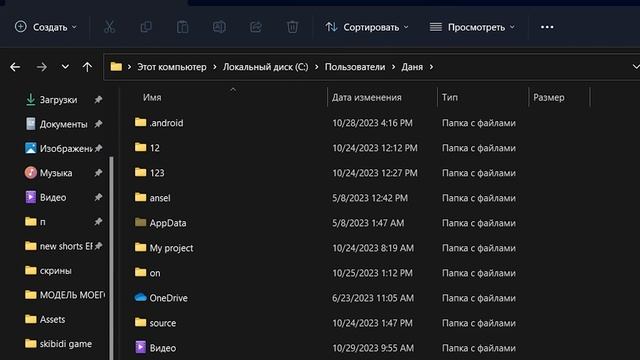Click the Share icon in toolbar
Viewport: 640px width, 360px height.
256,27
